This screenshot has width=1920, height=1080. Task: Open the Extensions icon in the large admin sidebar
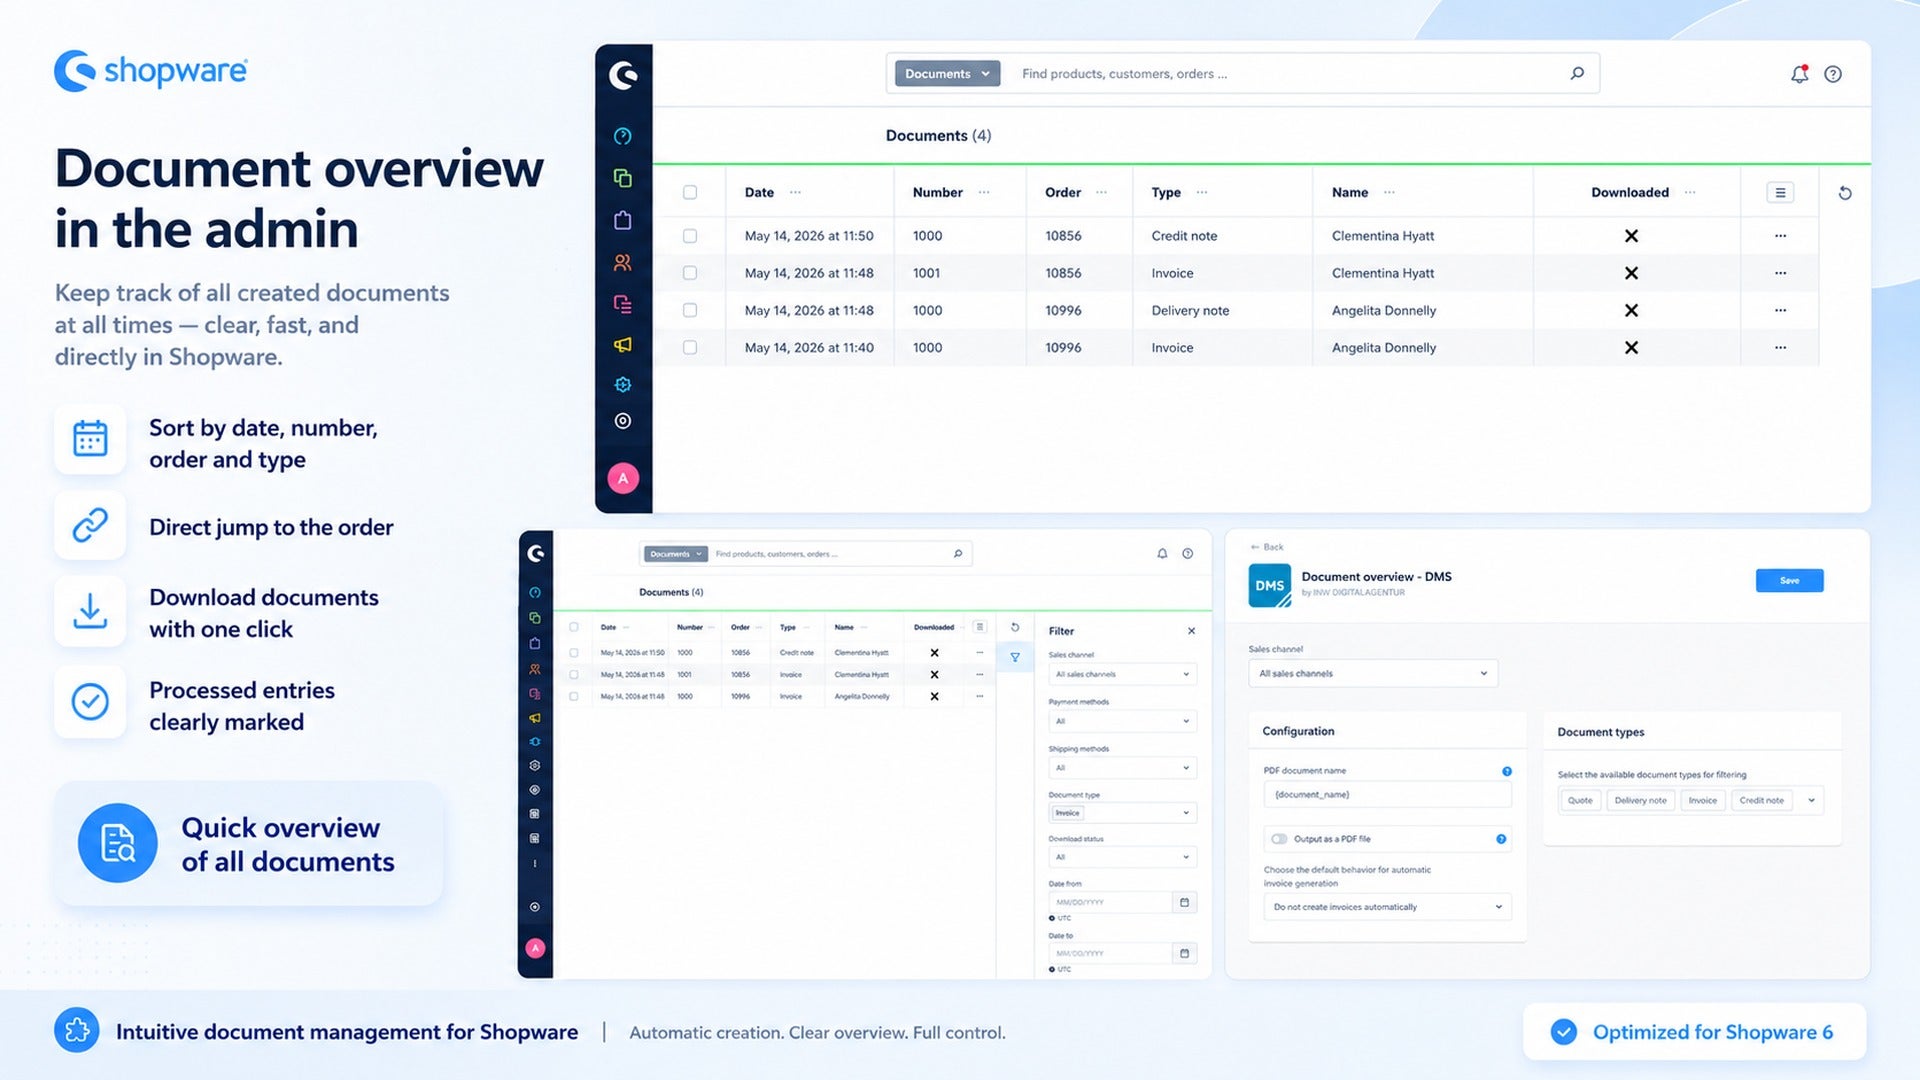[622, 384]
